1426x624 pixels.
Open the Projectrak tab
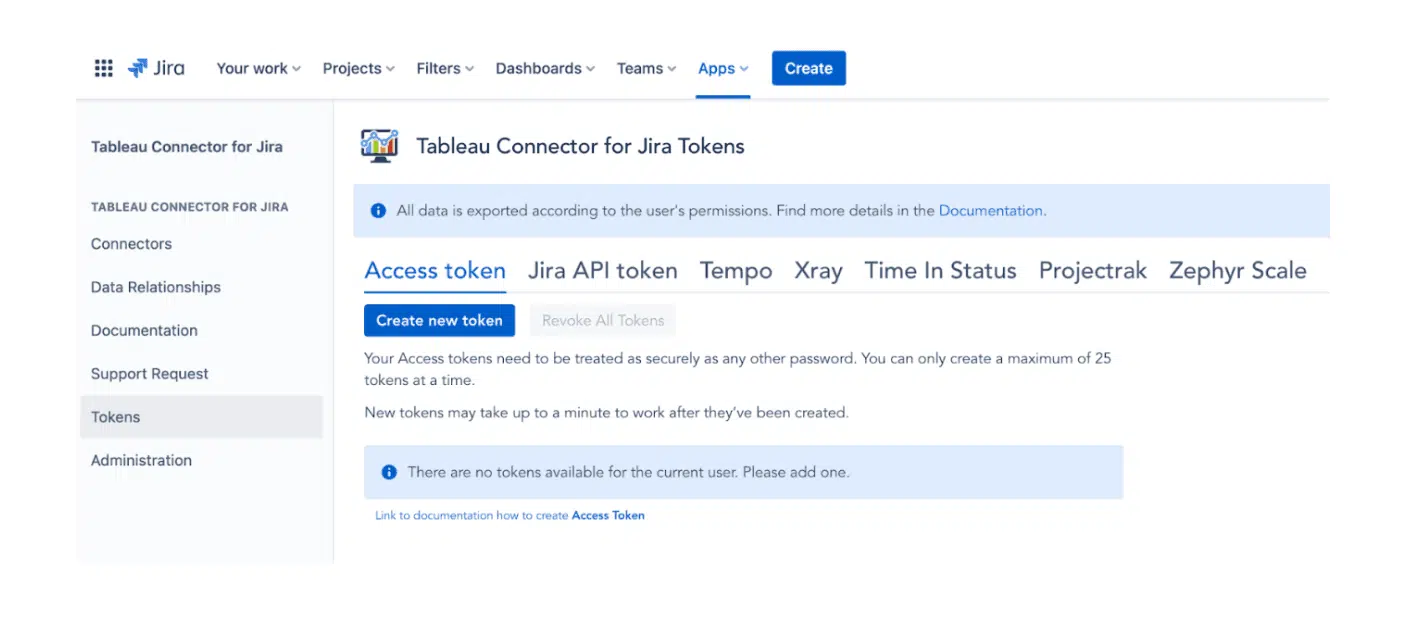click(1093, 271)
